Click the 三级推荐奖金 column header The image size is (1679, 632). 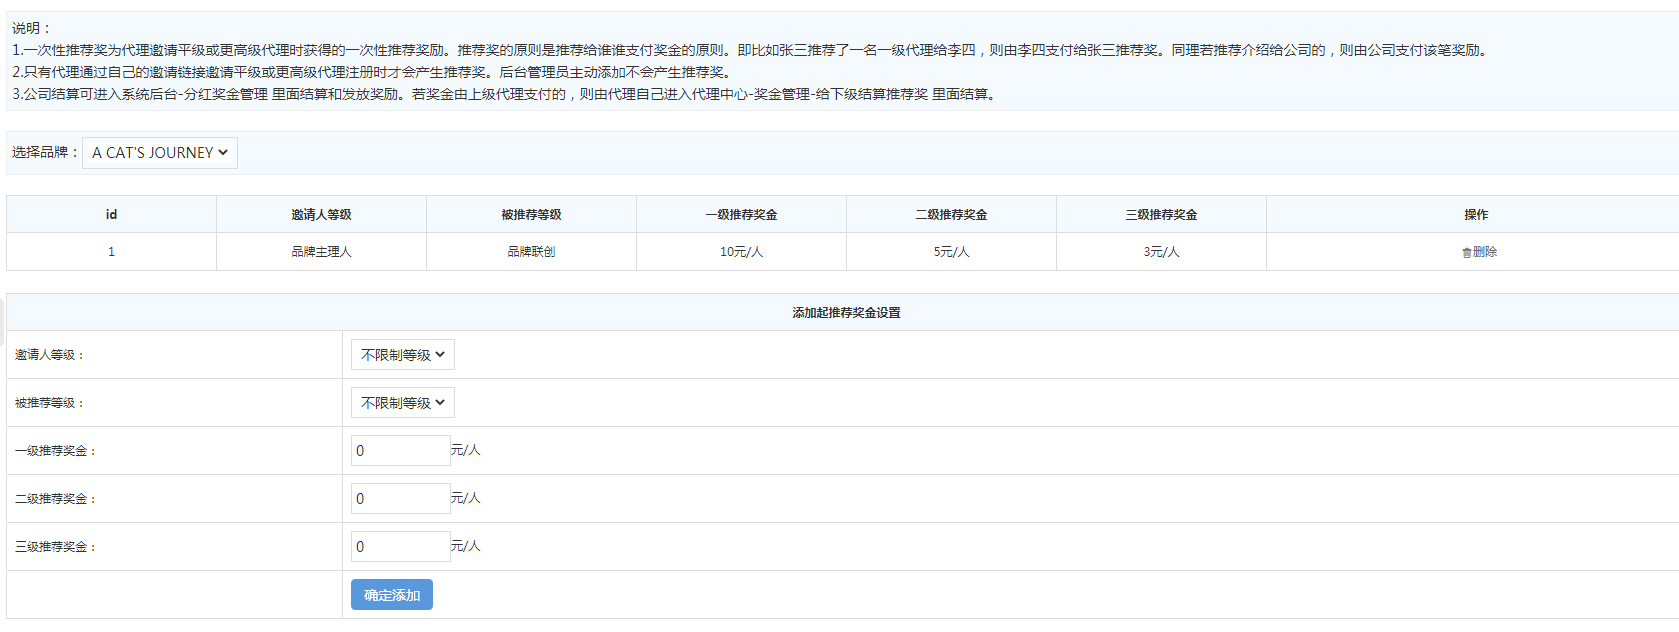coord(1161,214)
